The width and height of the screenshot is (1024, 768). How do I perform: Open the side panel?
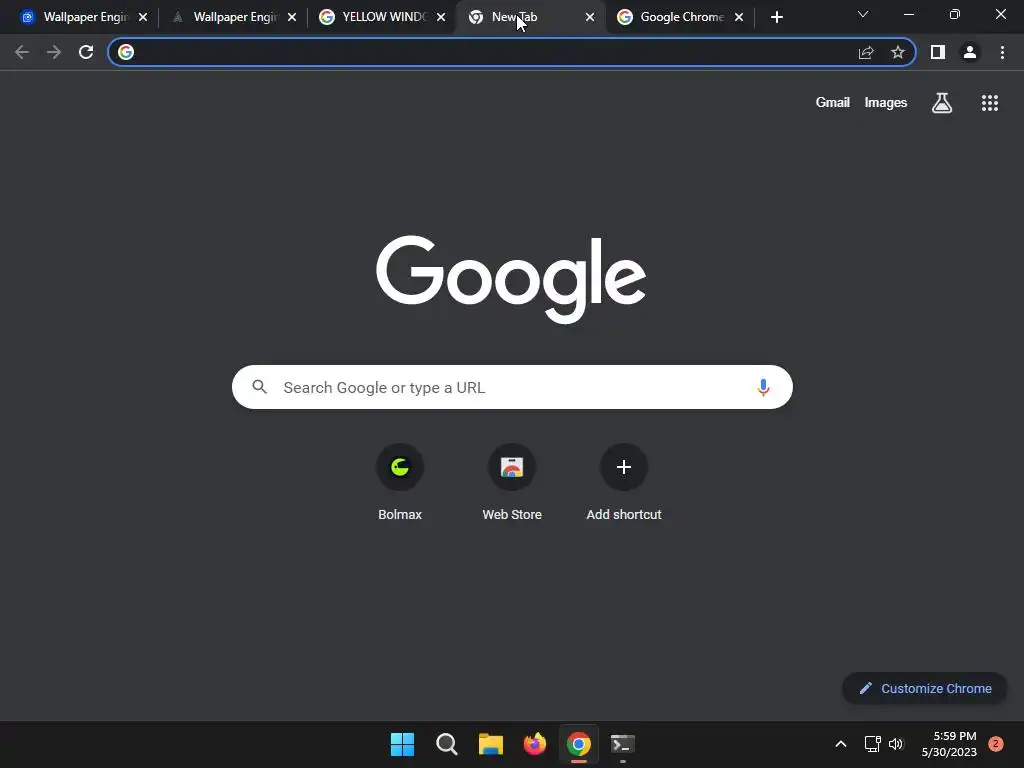click(938, 52)
